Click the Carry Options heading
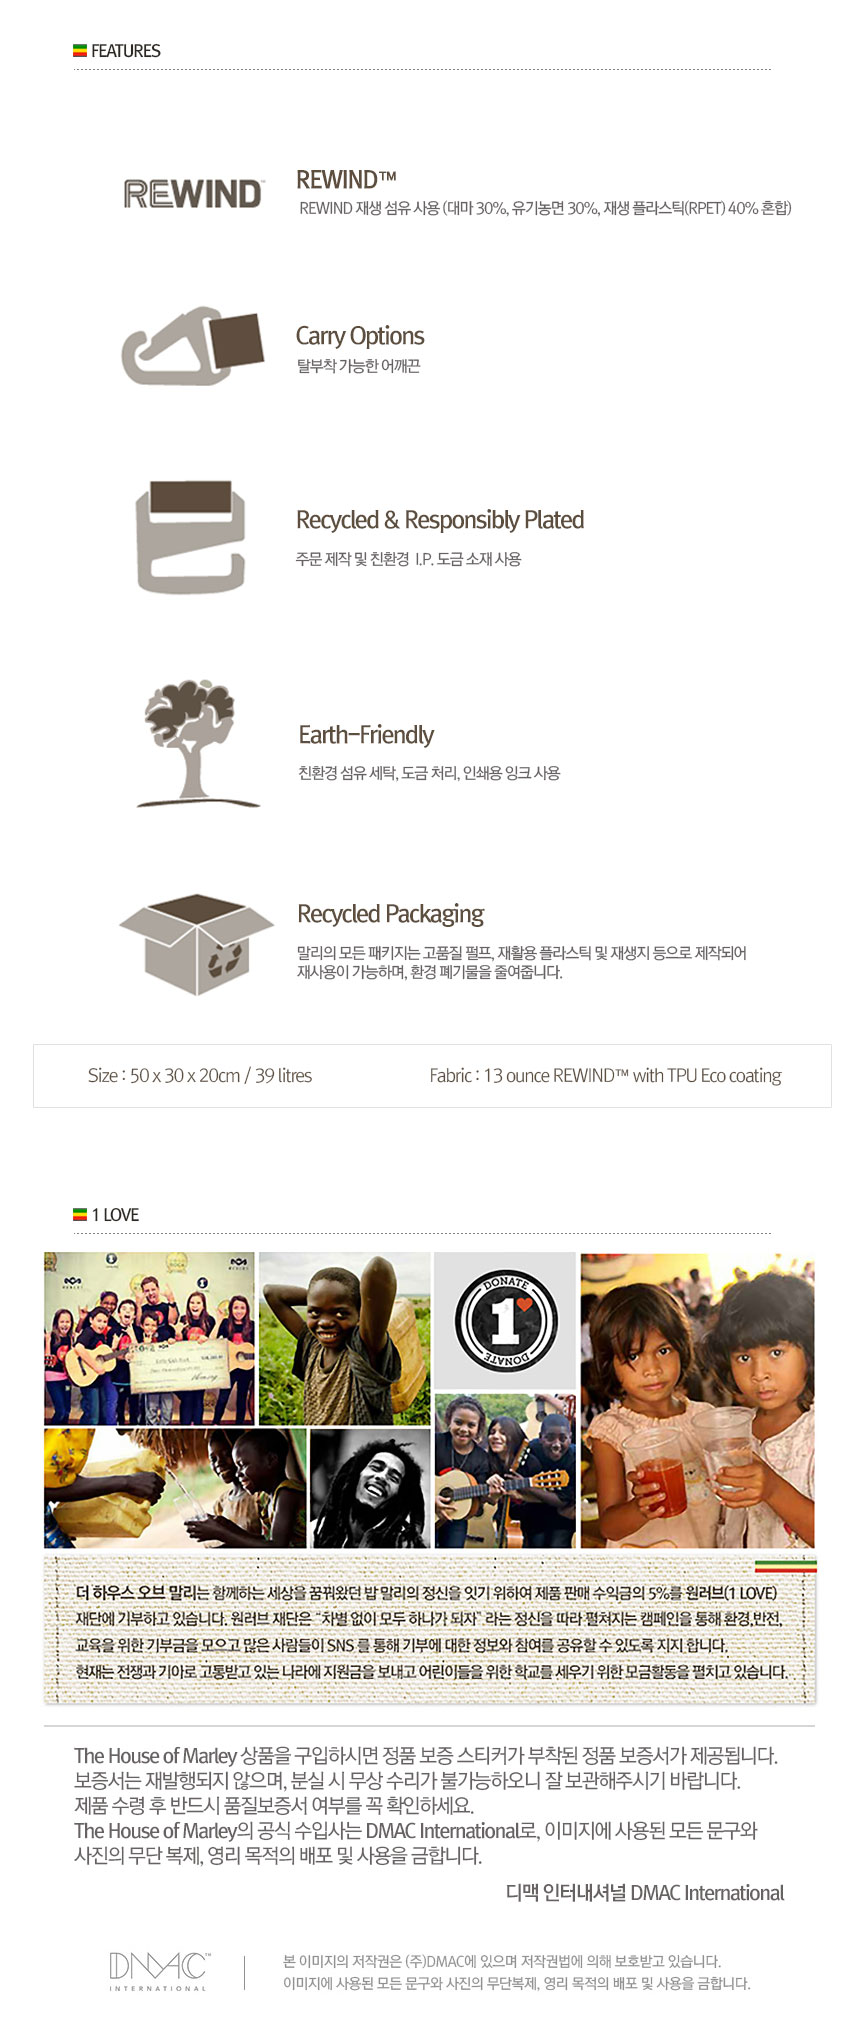This screenshot has height=2041, width=860. [360, 336]
